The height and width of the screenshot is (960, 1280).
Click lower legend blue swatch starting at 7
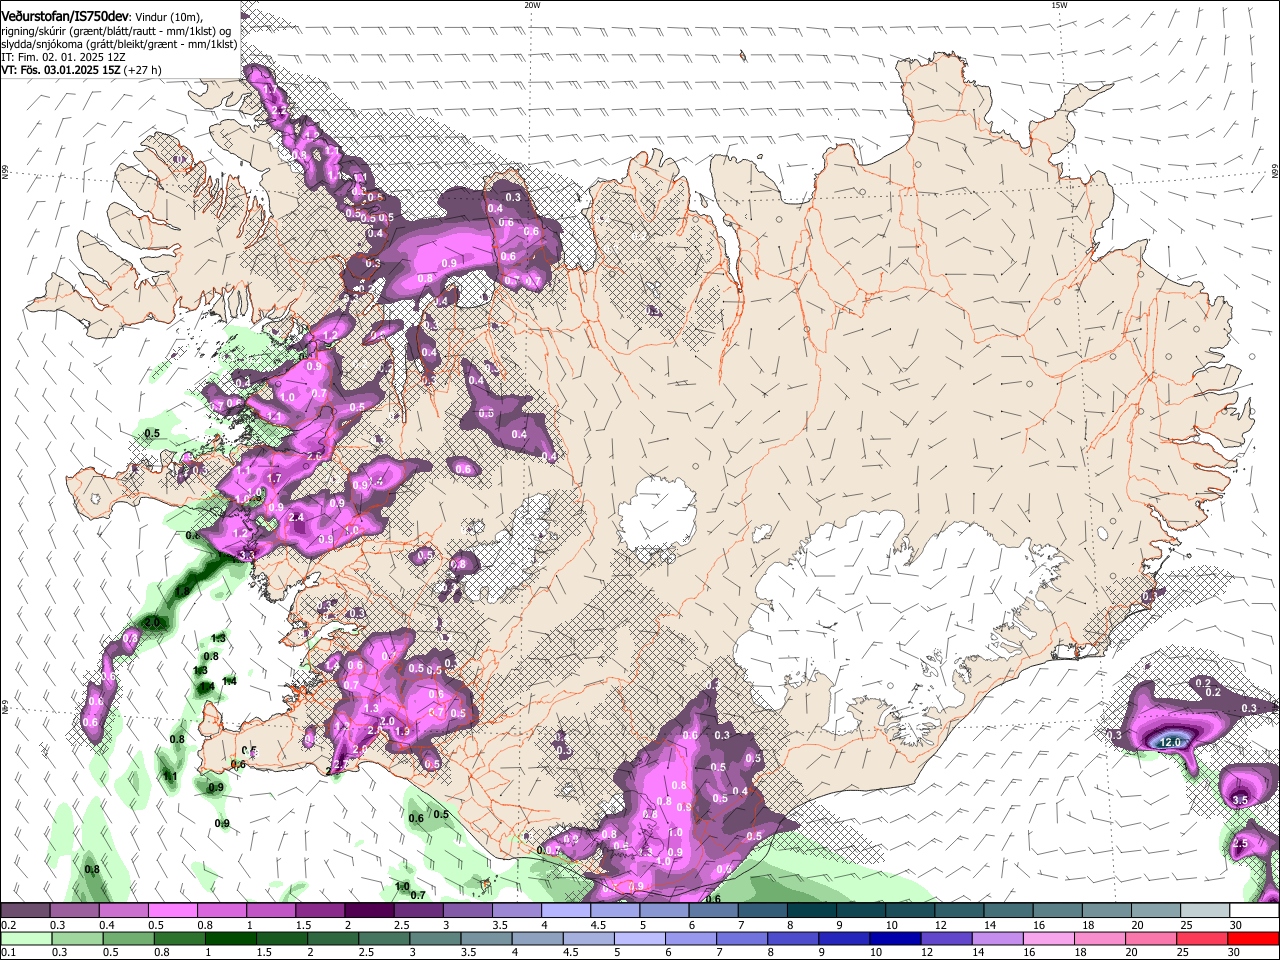pyautogui.click(x=743, y=938)
